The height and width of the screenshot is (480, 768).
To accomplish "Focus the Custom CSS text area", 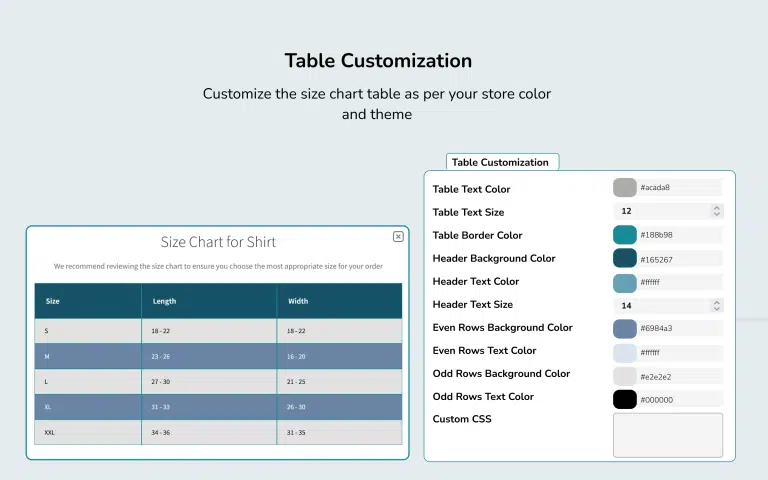I will tap(667, 435).
